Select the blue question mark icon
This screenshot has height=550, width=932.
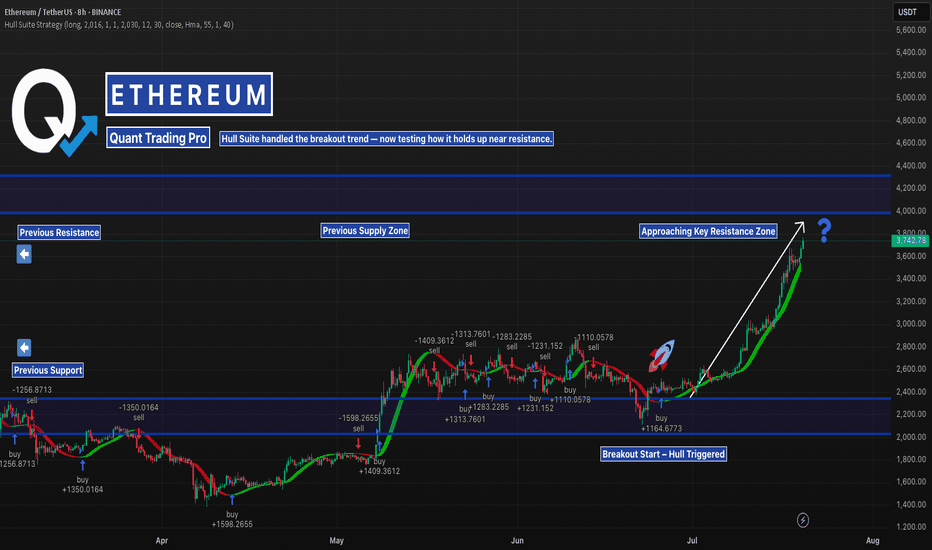824,230
